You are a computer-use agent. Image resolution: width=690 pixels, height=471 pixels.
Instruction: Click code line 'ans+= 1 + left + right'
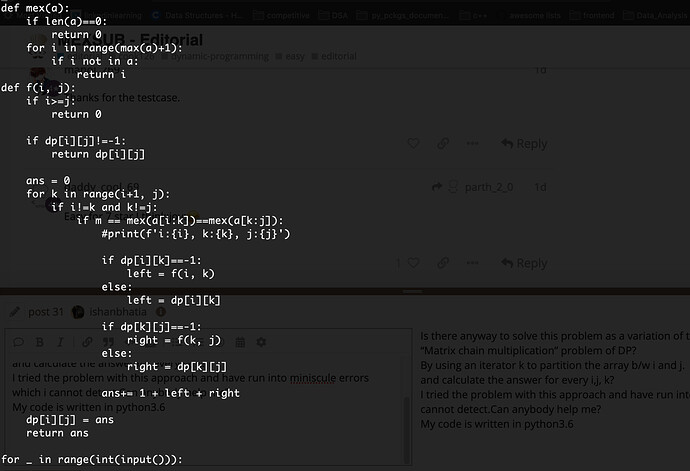[x=170, y=393]
